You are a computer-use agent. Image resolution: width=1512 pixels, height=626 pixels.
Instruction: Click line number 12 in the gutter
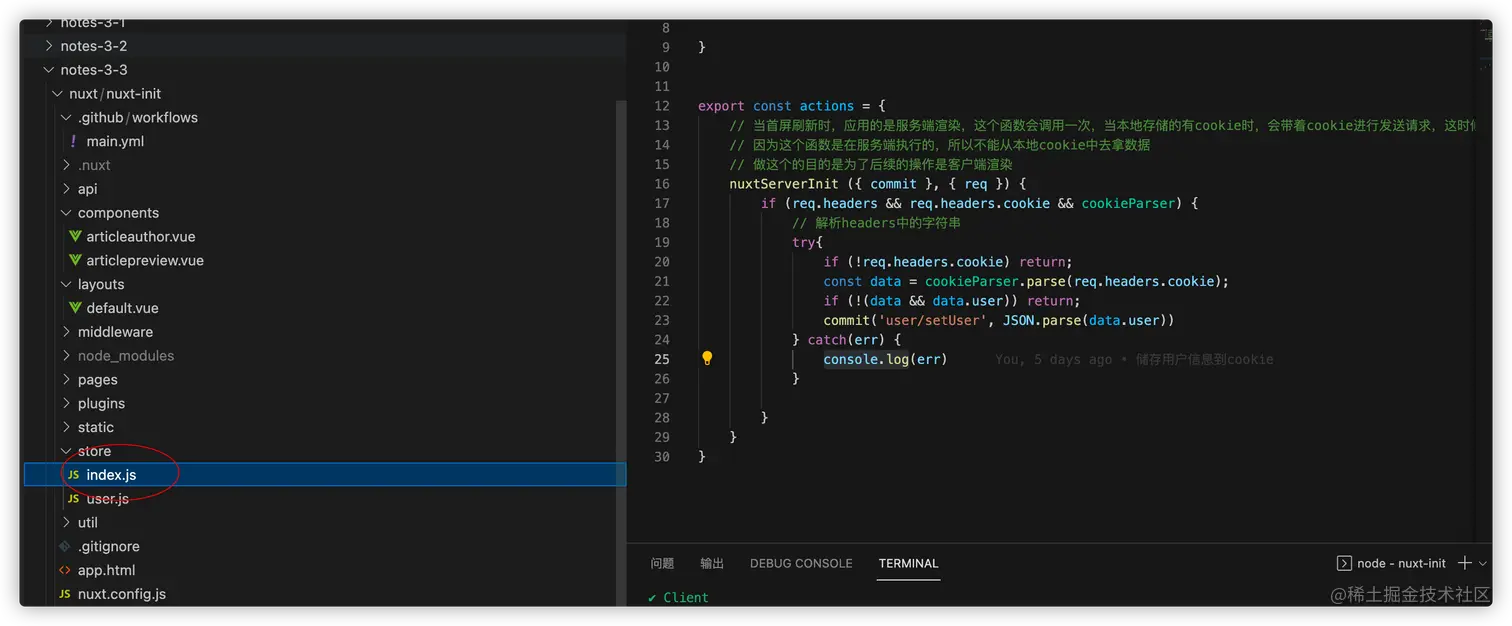(x=661, y=106)
